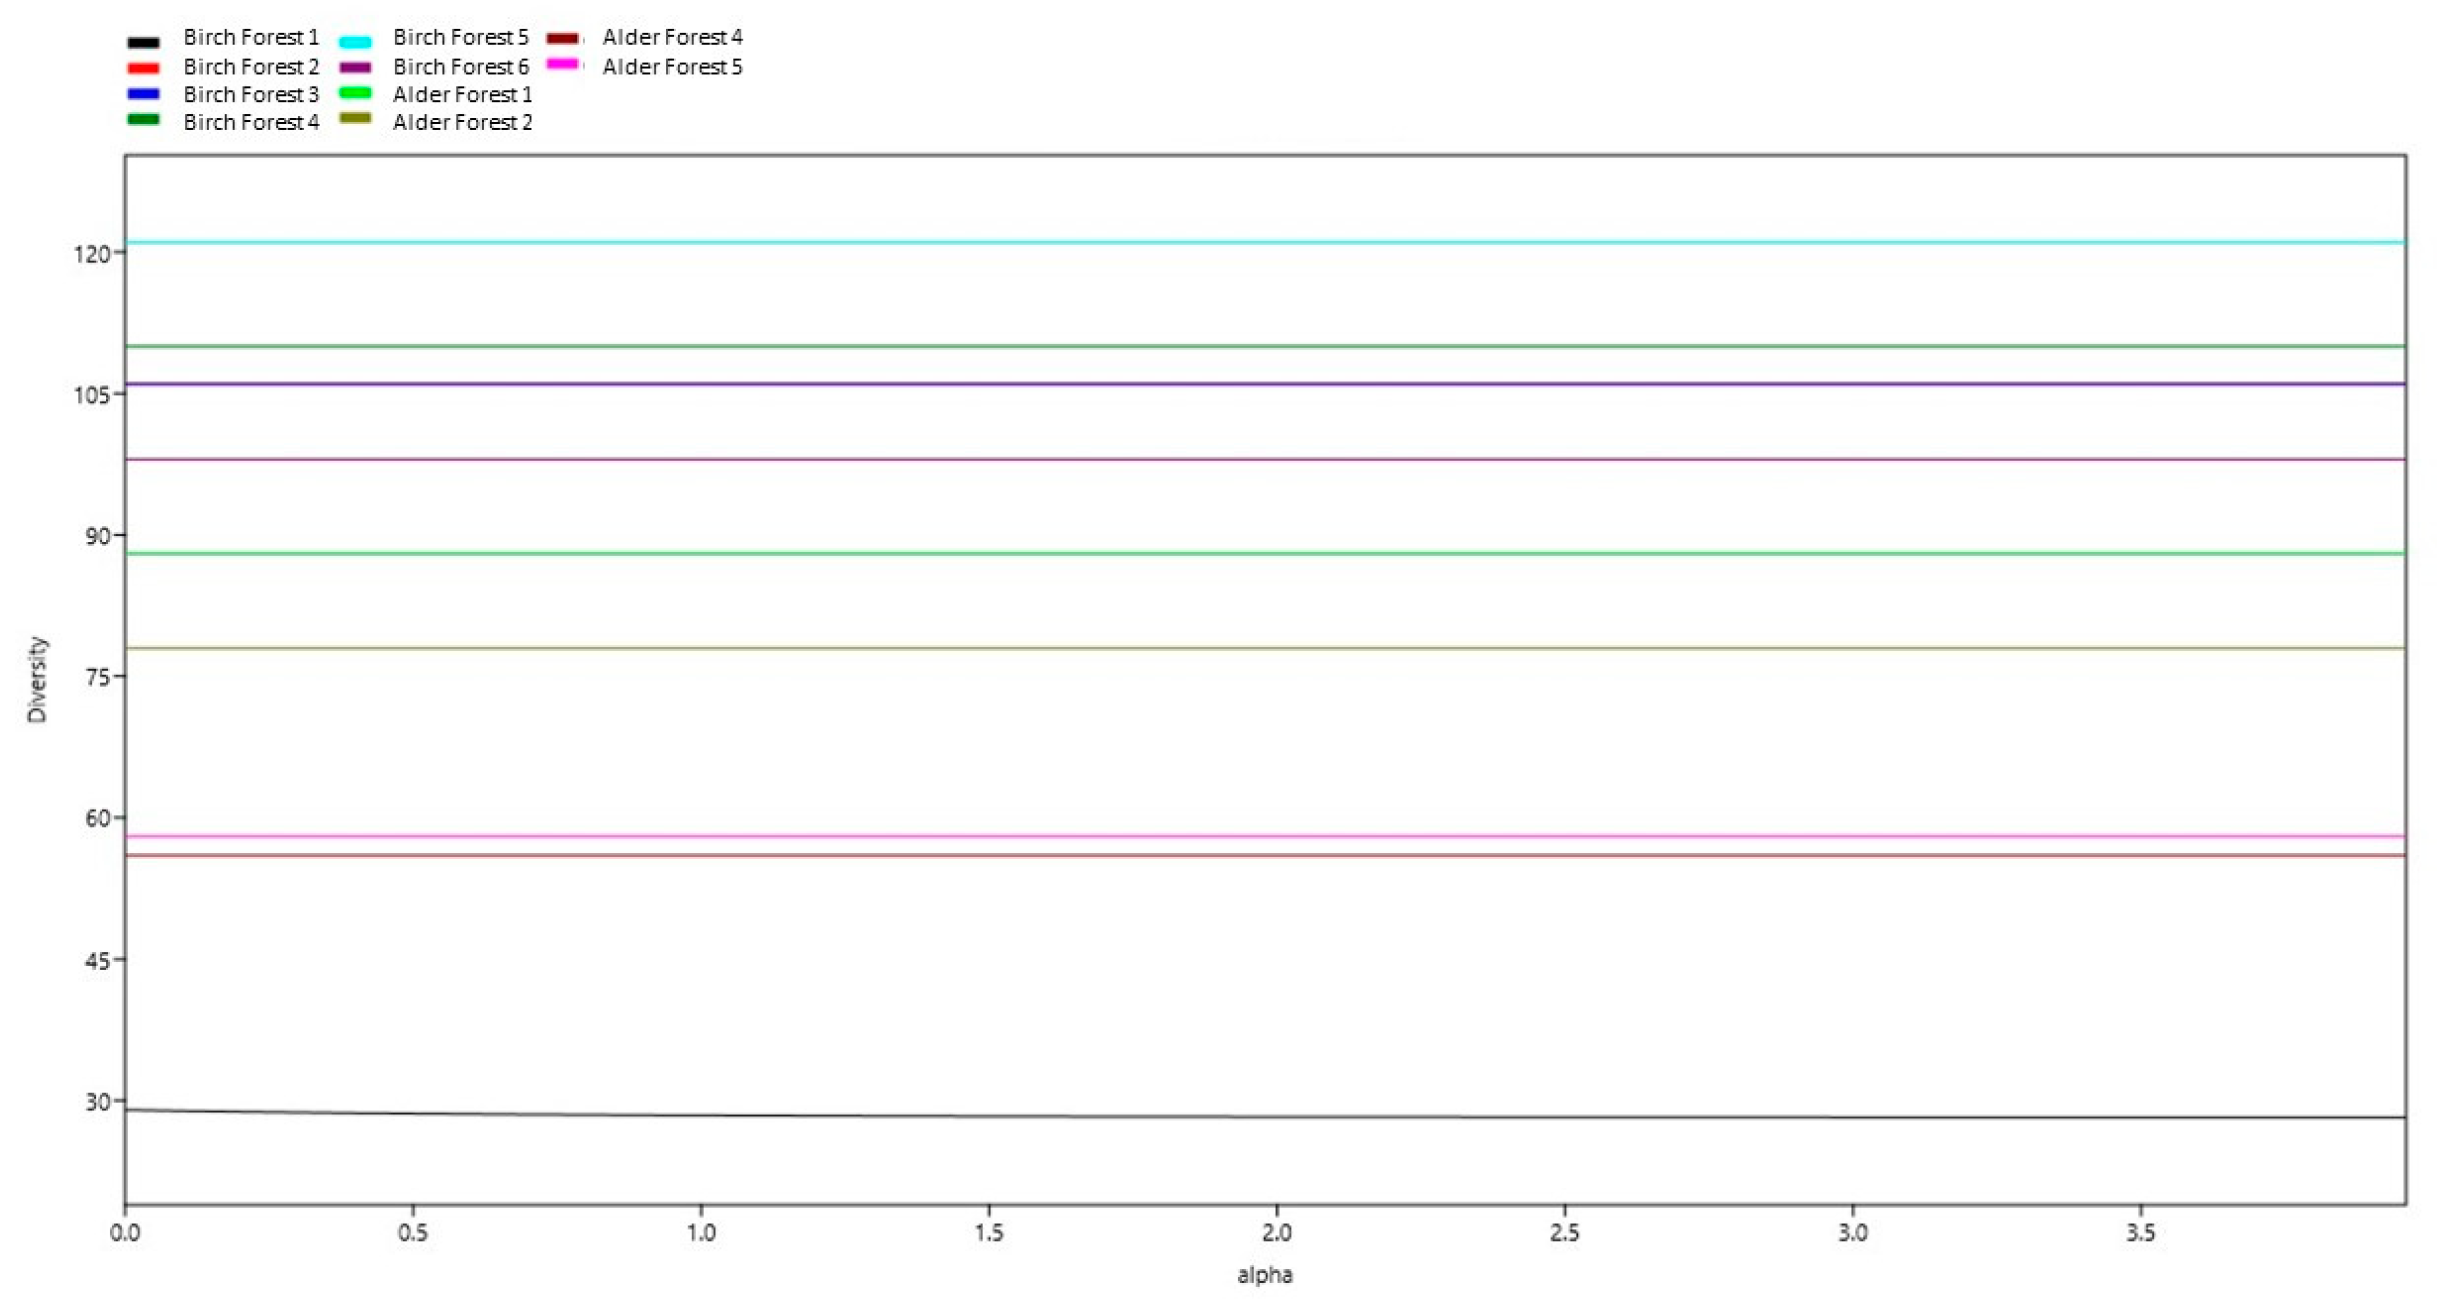2437x1314 pixels.
Task: Click the green Alder Forest 1 legend swatch
Action: coord(356,94)
